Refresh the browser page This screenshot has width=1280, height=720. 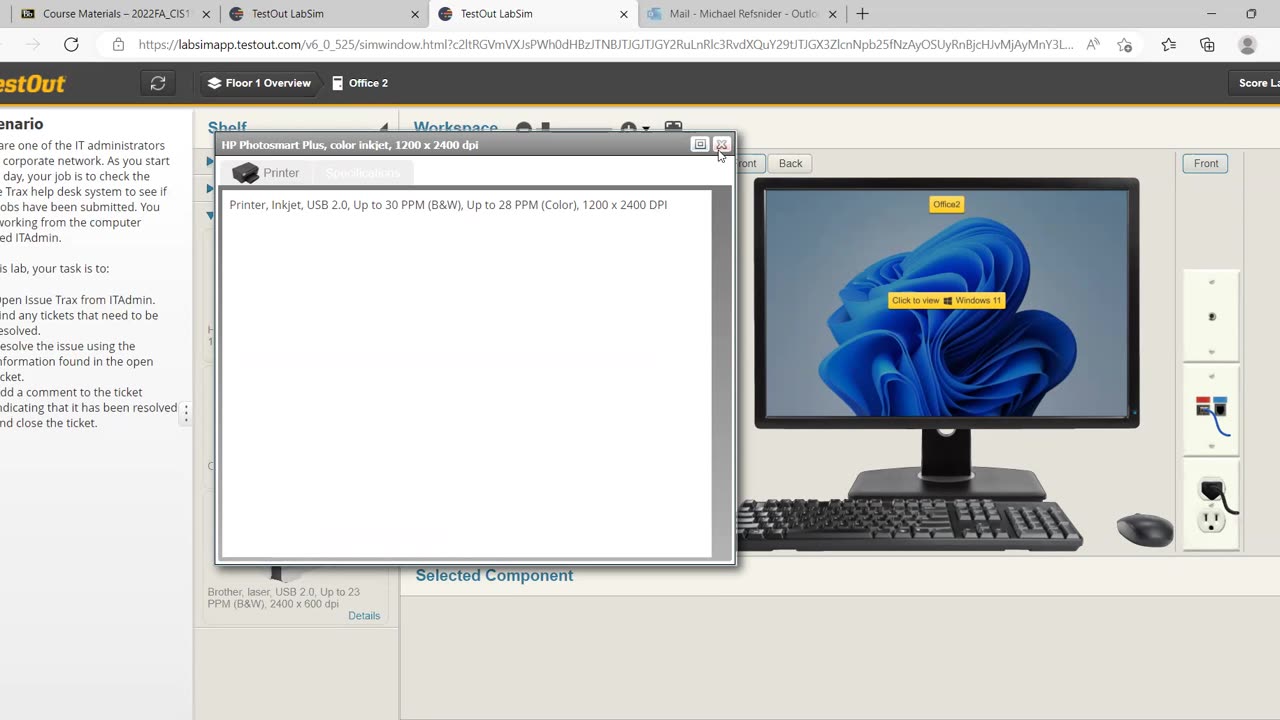pyautogui.click(x=71, y=44)
